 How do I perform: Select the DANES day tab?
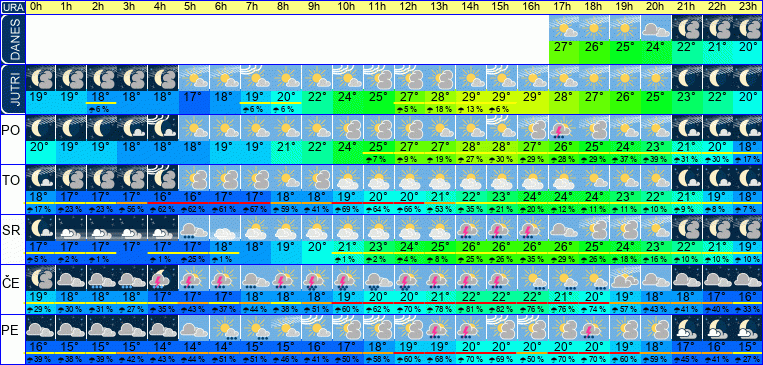pyautogui.click(x=13, y=39)
